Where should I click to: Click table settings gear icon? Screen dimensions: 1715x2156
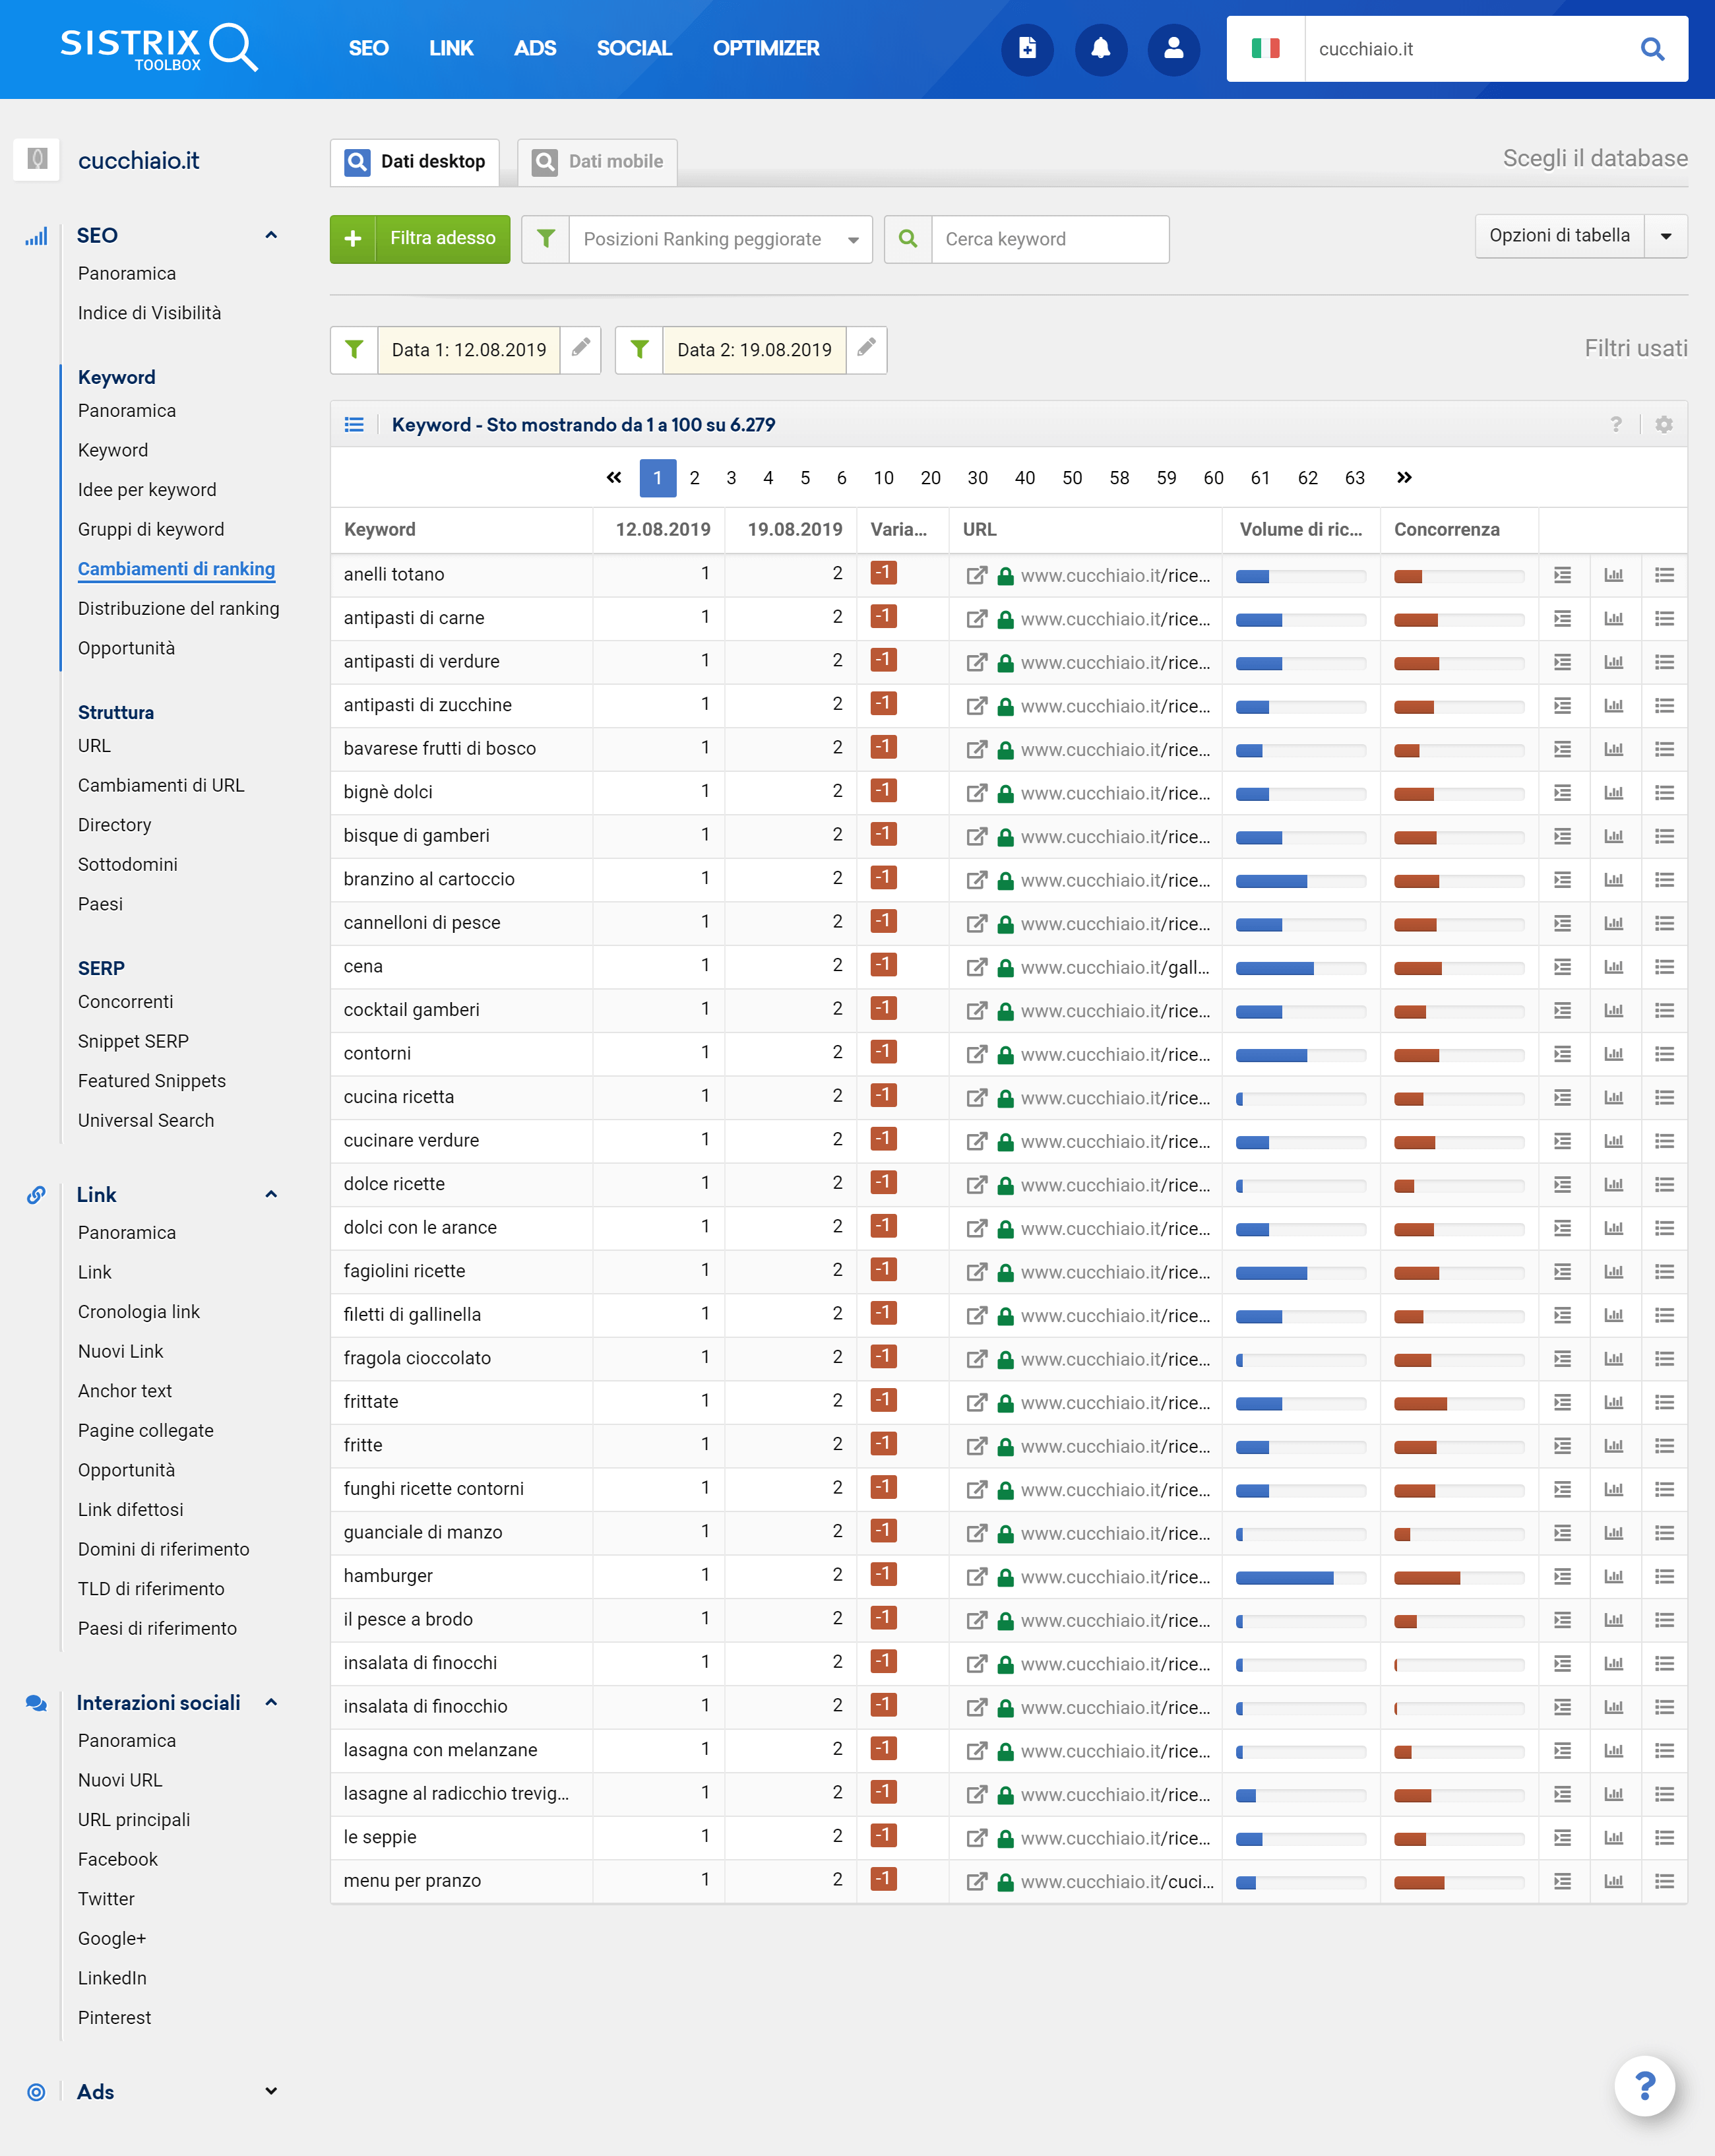point(1664,424)
